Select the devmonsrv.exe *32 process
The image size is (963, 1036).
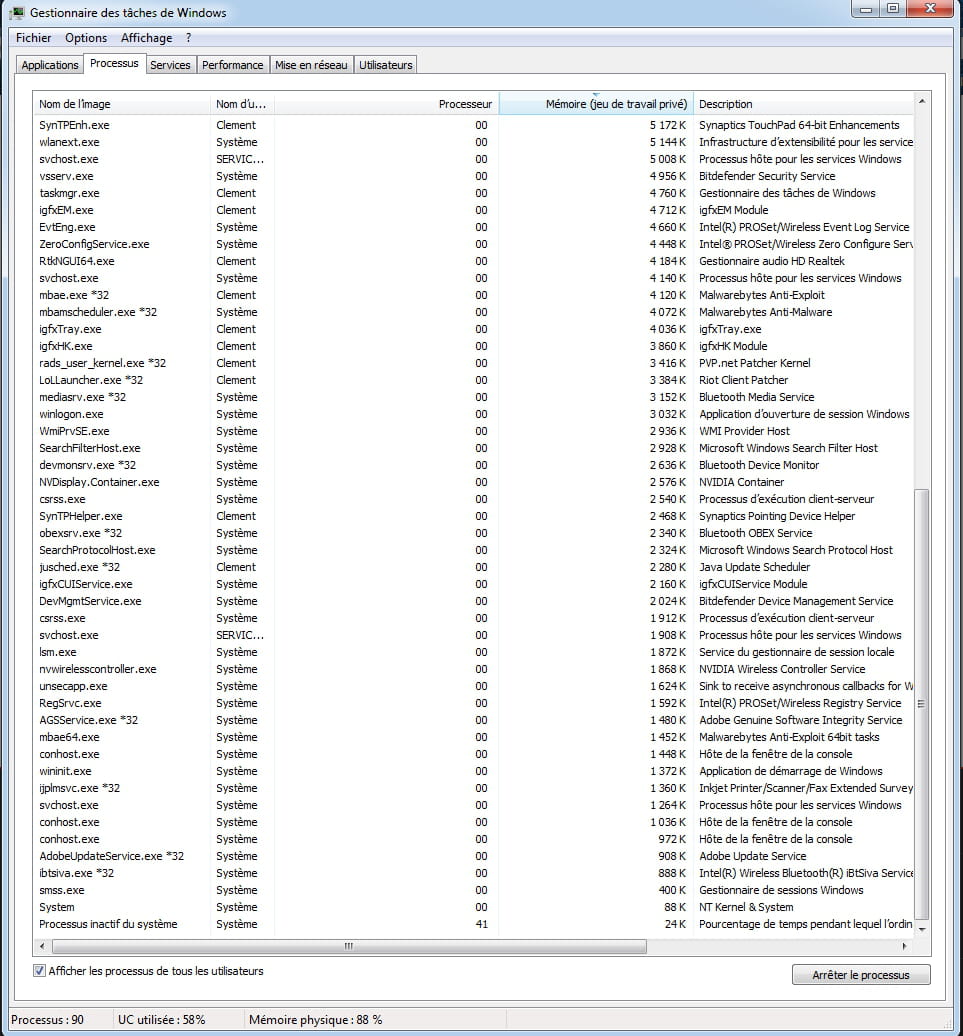(473, 465)
